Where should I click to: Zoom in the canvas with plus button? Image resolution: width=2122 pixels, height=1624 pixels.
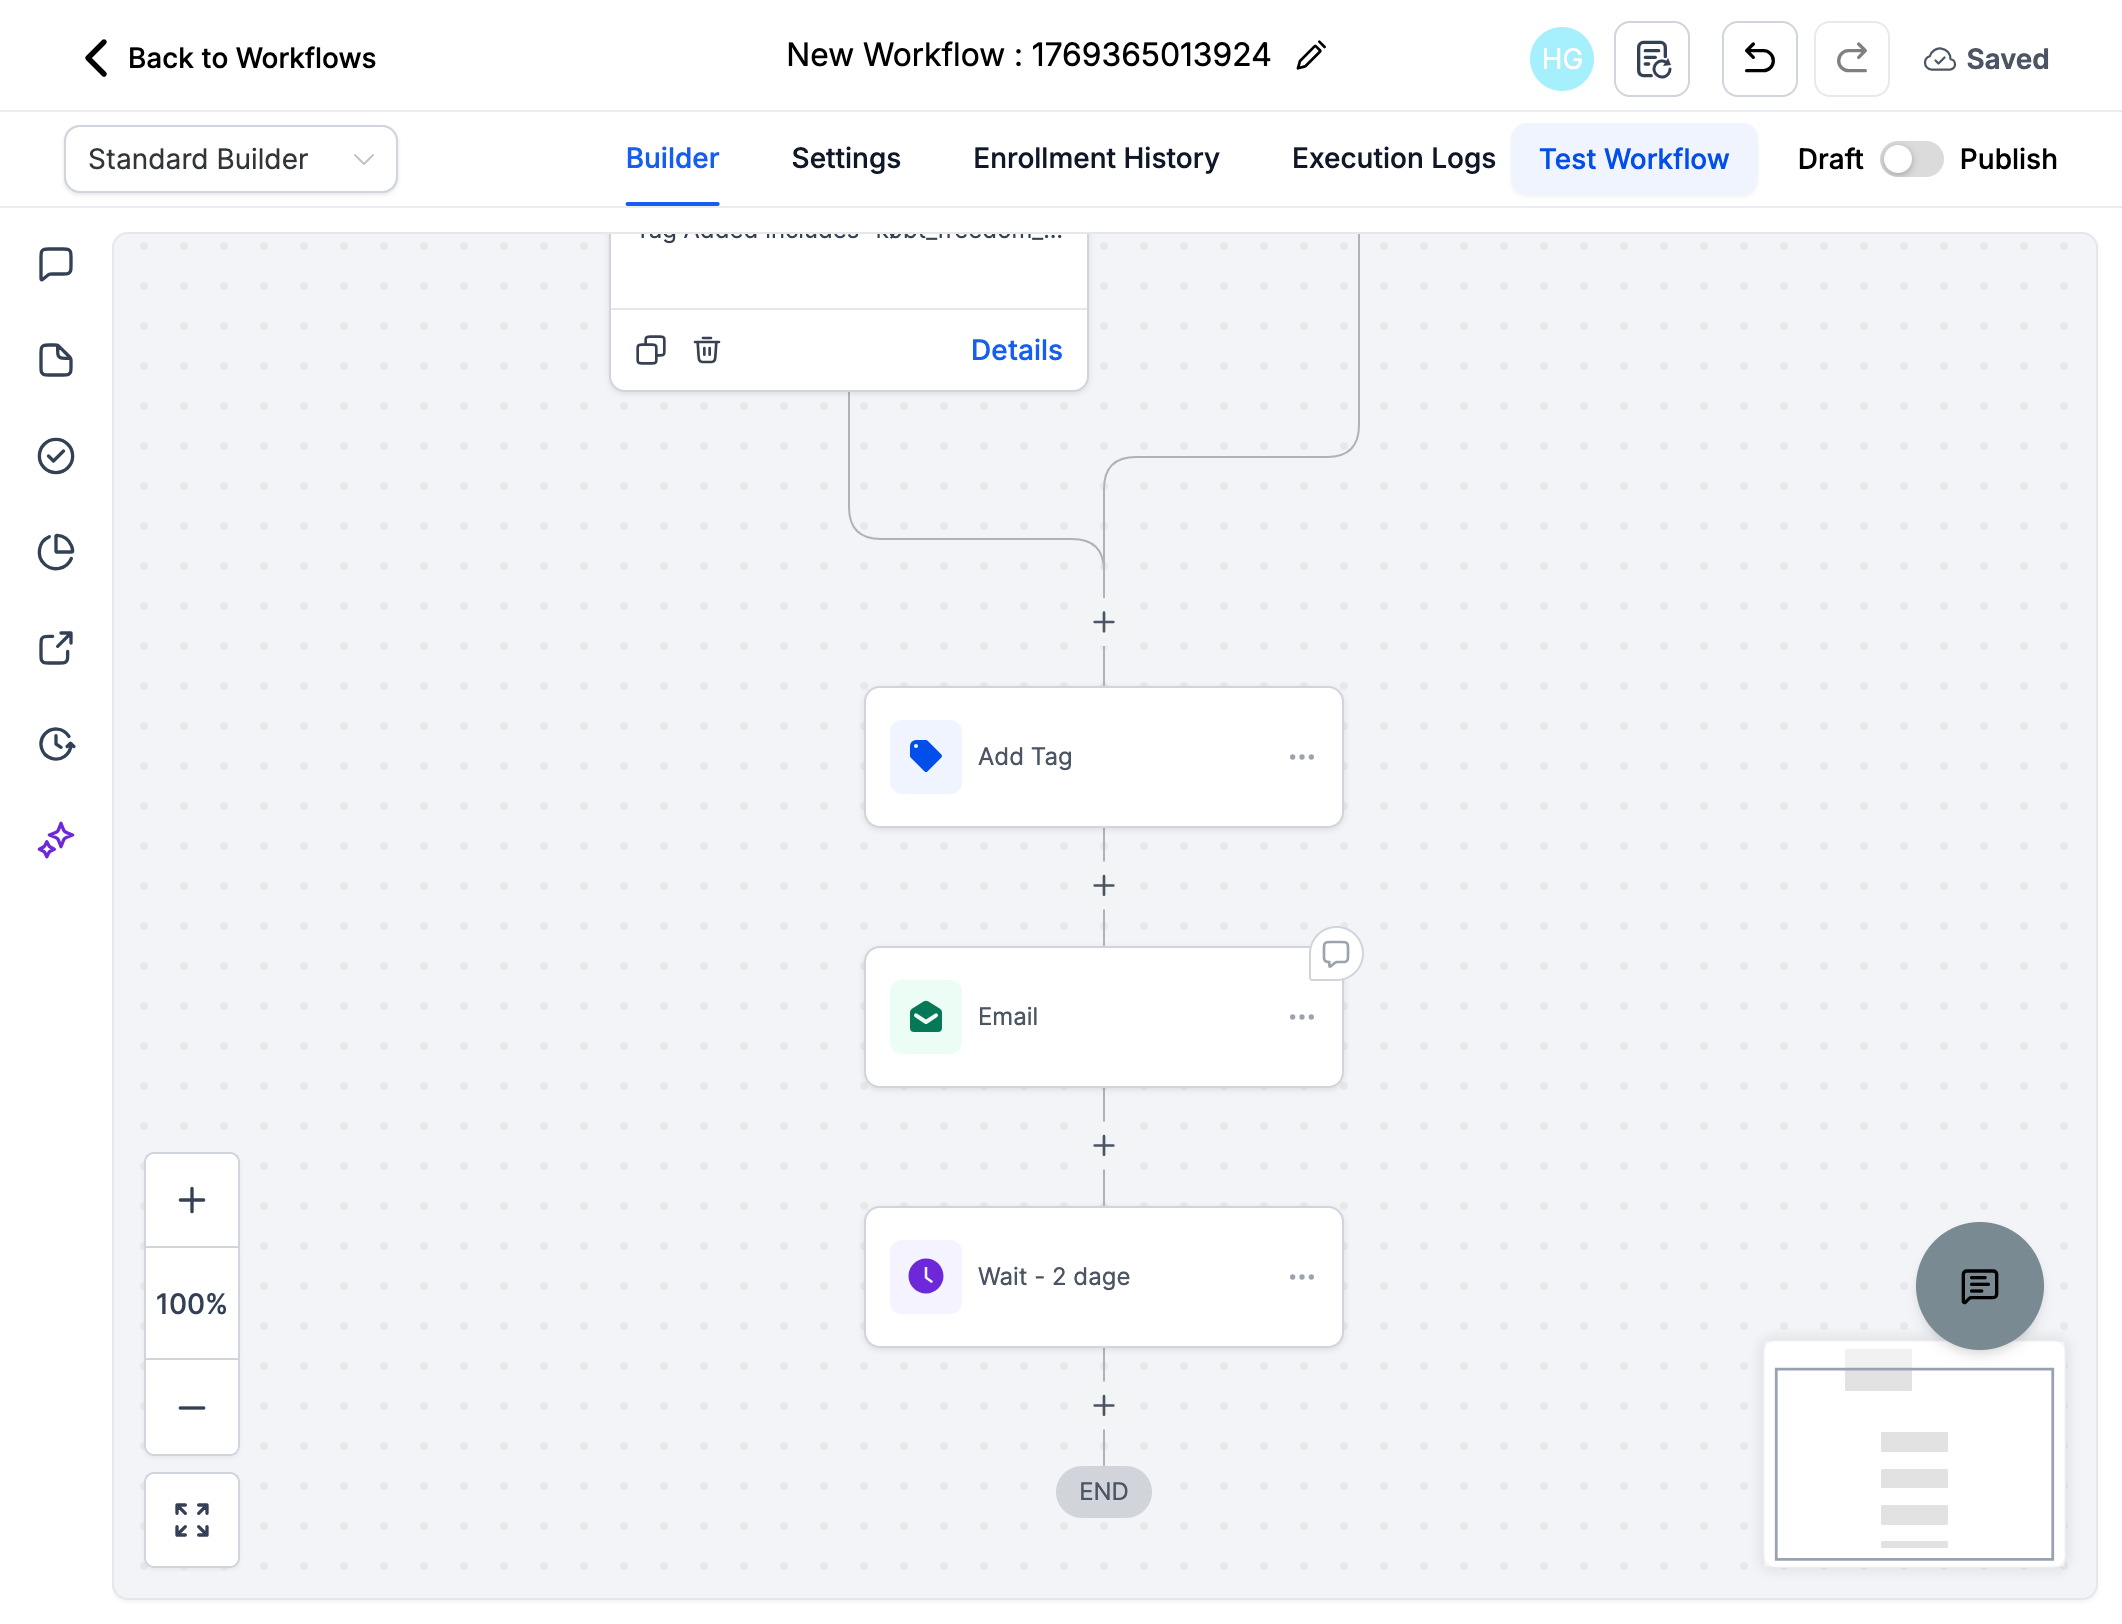192,1200
